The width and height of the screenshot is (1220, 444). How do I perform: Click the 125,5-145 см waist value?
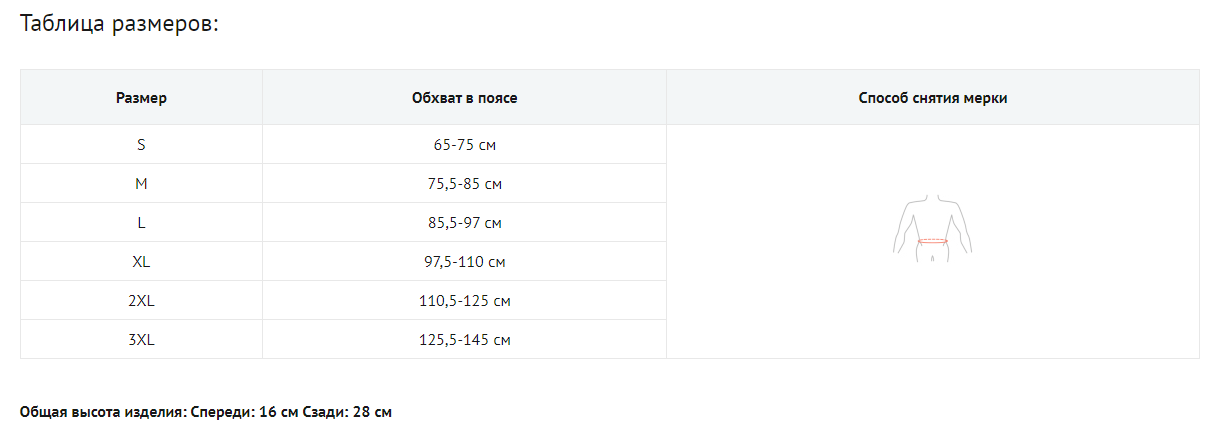(x=465, y=340)
